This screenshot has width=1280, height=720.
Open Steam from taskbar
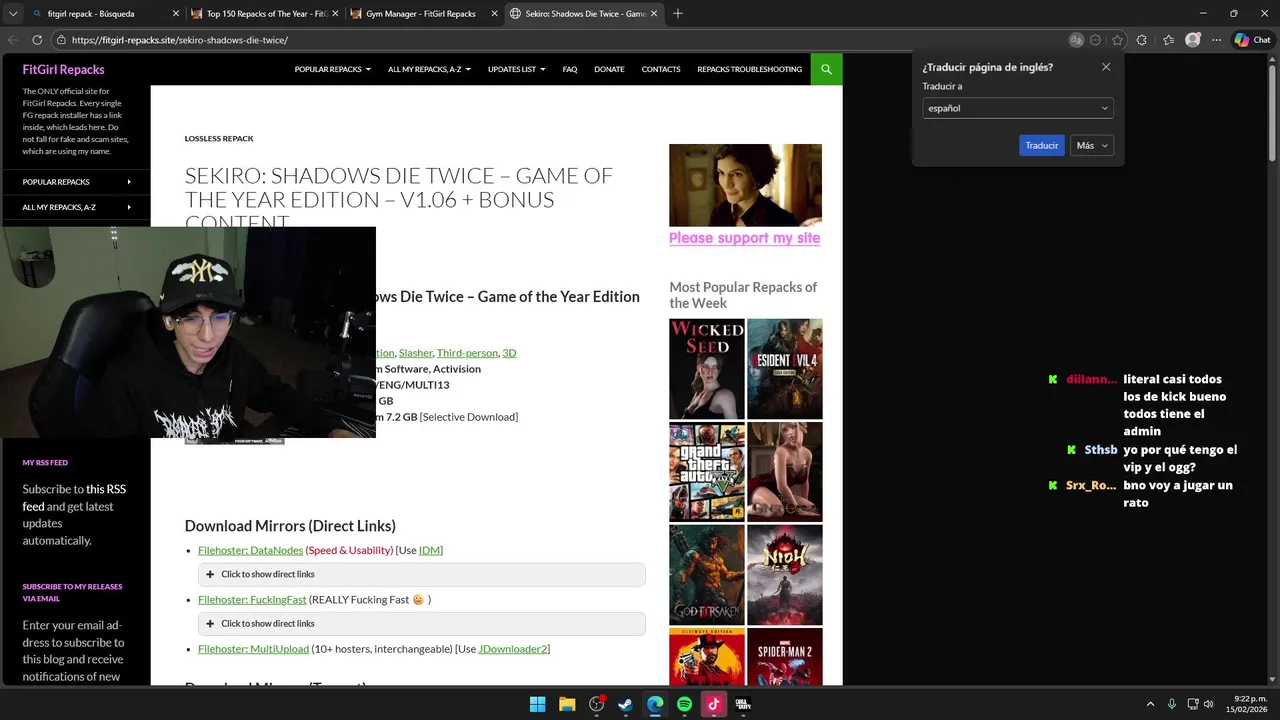tap(625, 704)
